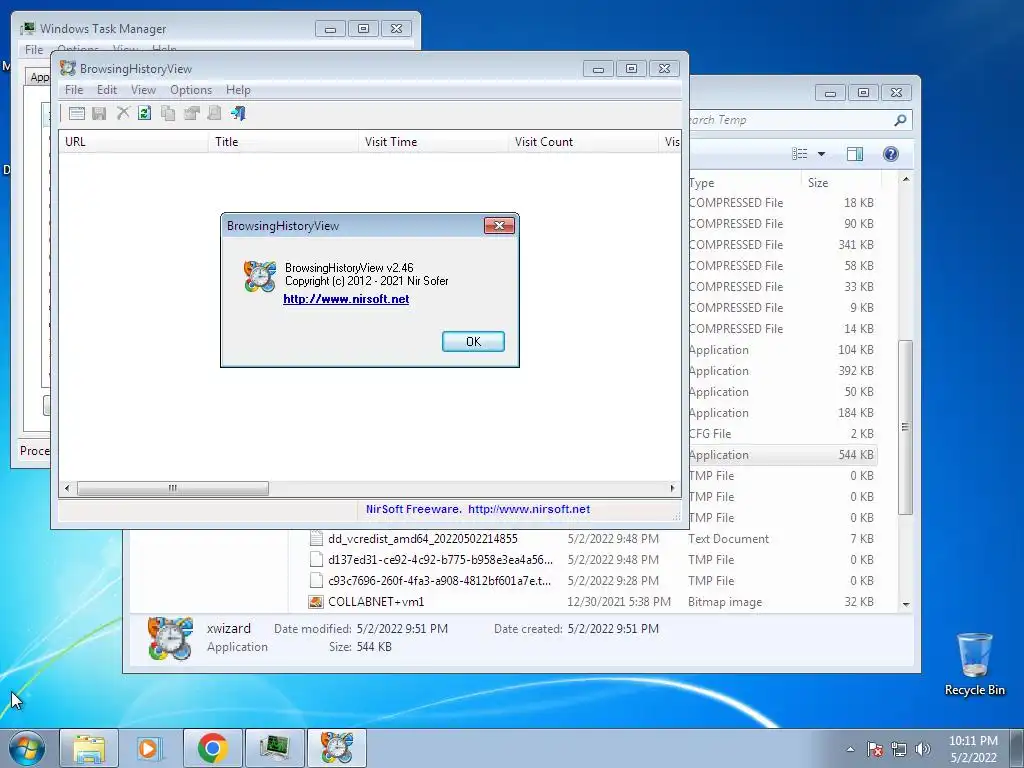1024x768 pixels.
Task: Open the Windows Start button
Action: (27, 748)
